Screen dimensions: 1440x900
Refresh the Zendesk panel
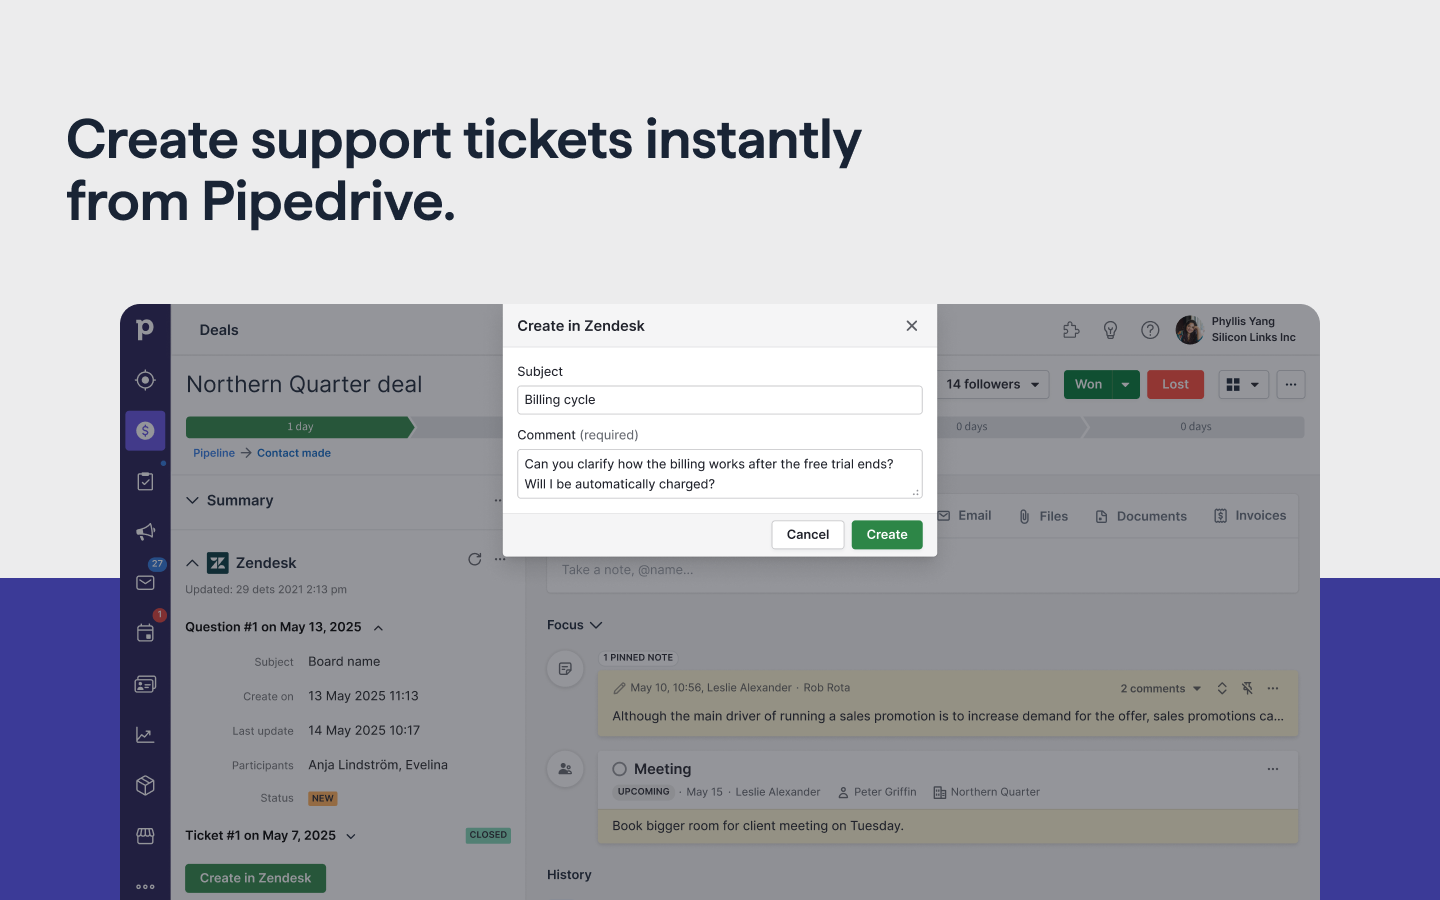[x=474, y=560]
